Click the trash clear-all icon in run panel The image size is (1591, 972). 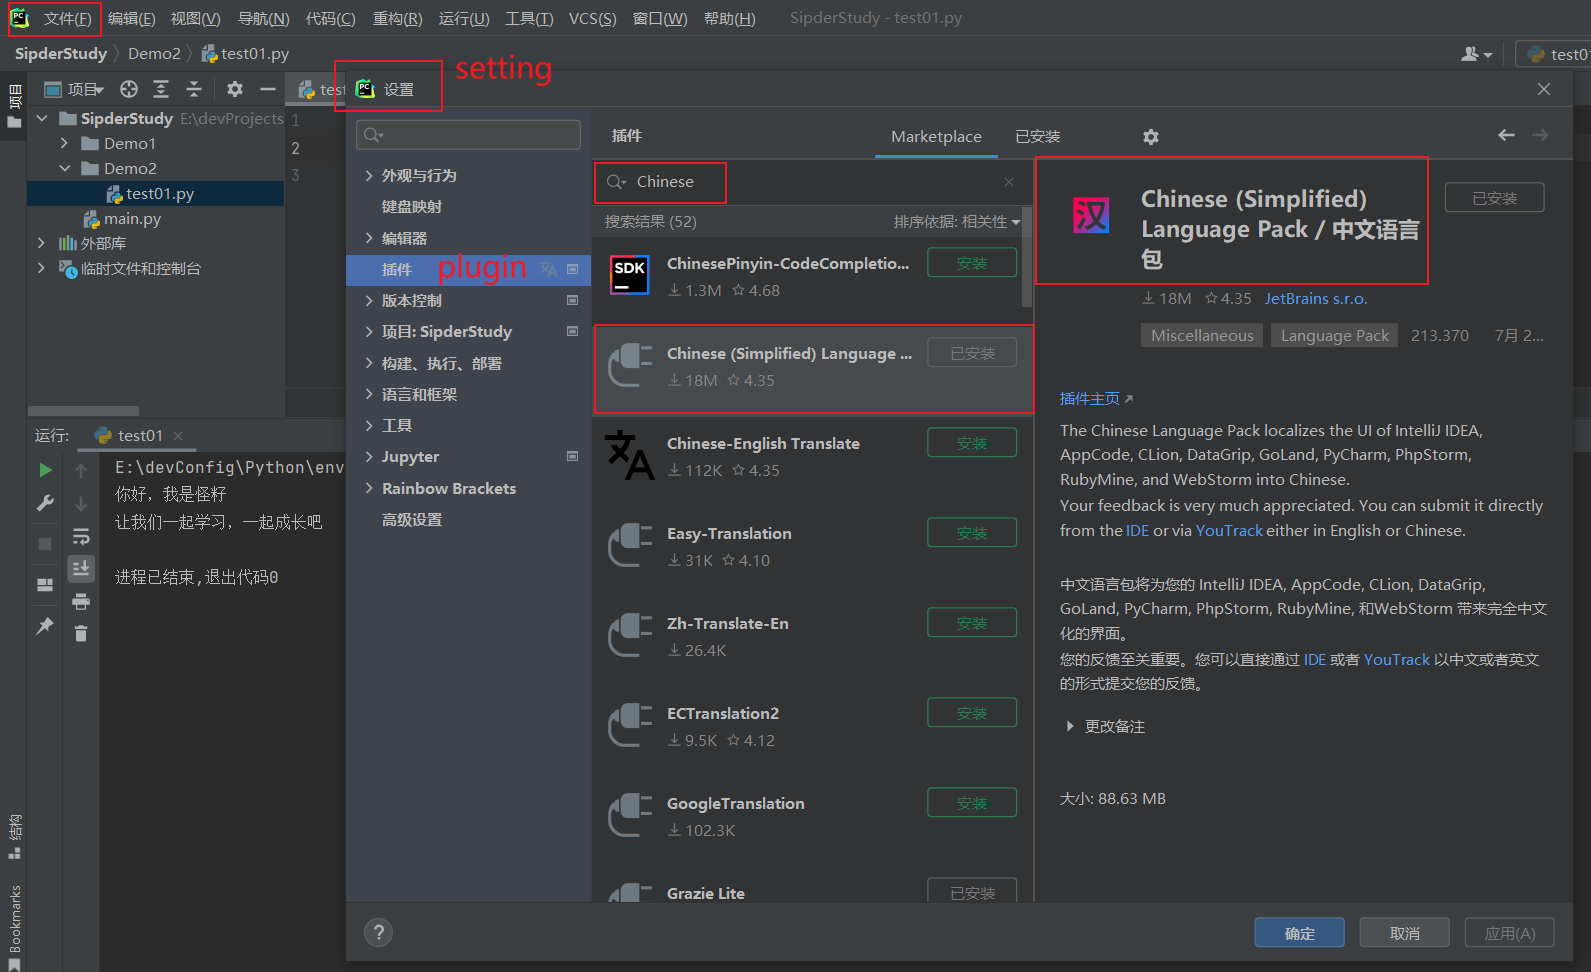(x=81, y=634)
